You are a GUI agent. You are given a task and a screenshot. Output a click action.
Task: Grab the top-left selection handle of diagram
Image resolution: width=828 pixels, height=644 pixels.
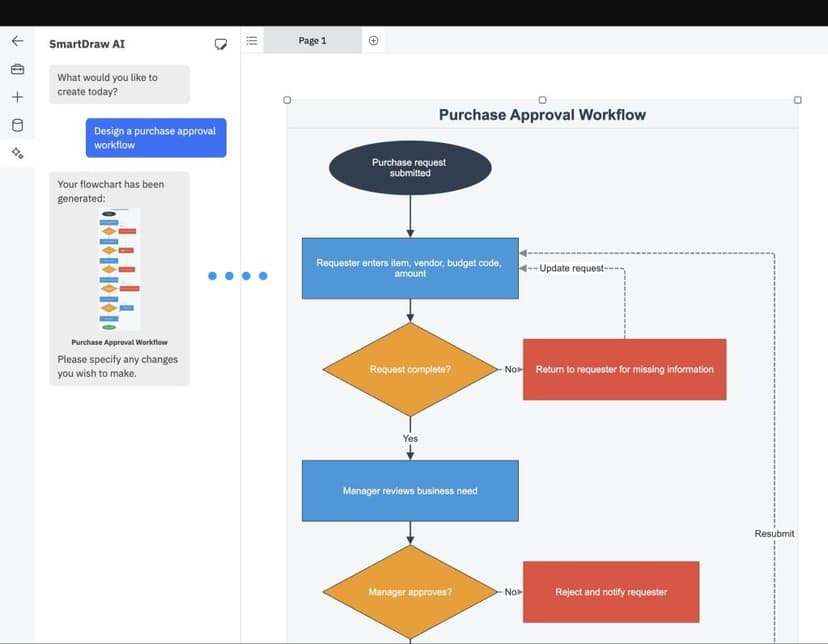point(287,100)
